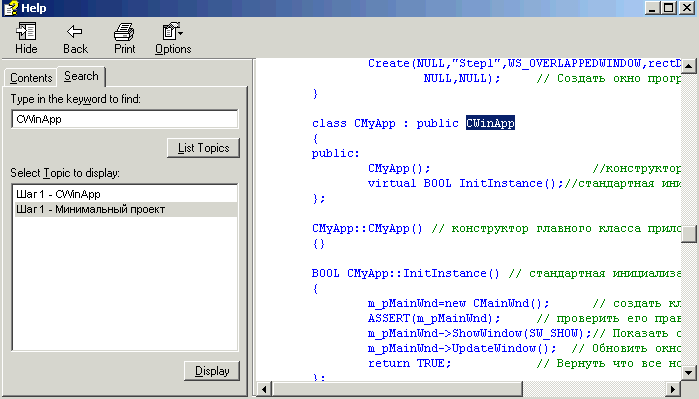Click highlighted CWinApp word in code

(x=490, y=123)
